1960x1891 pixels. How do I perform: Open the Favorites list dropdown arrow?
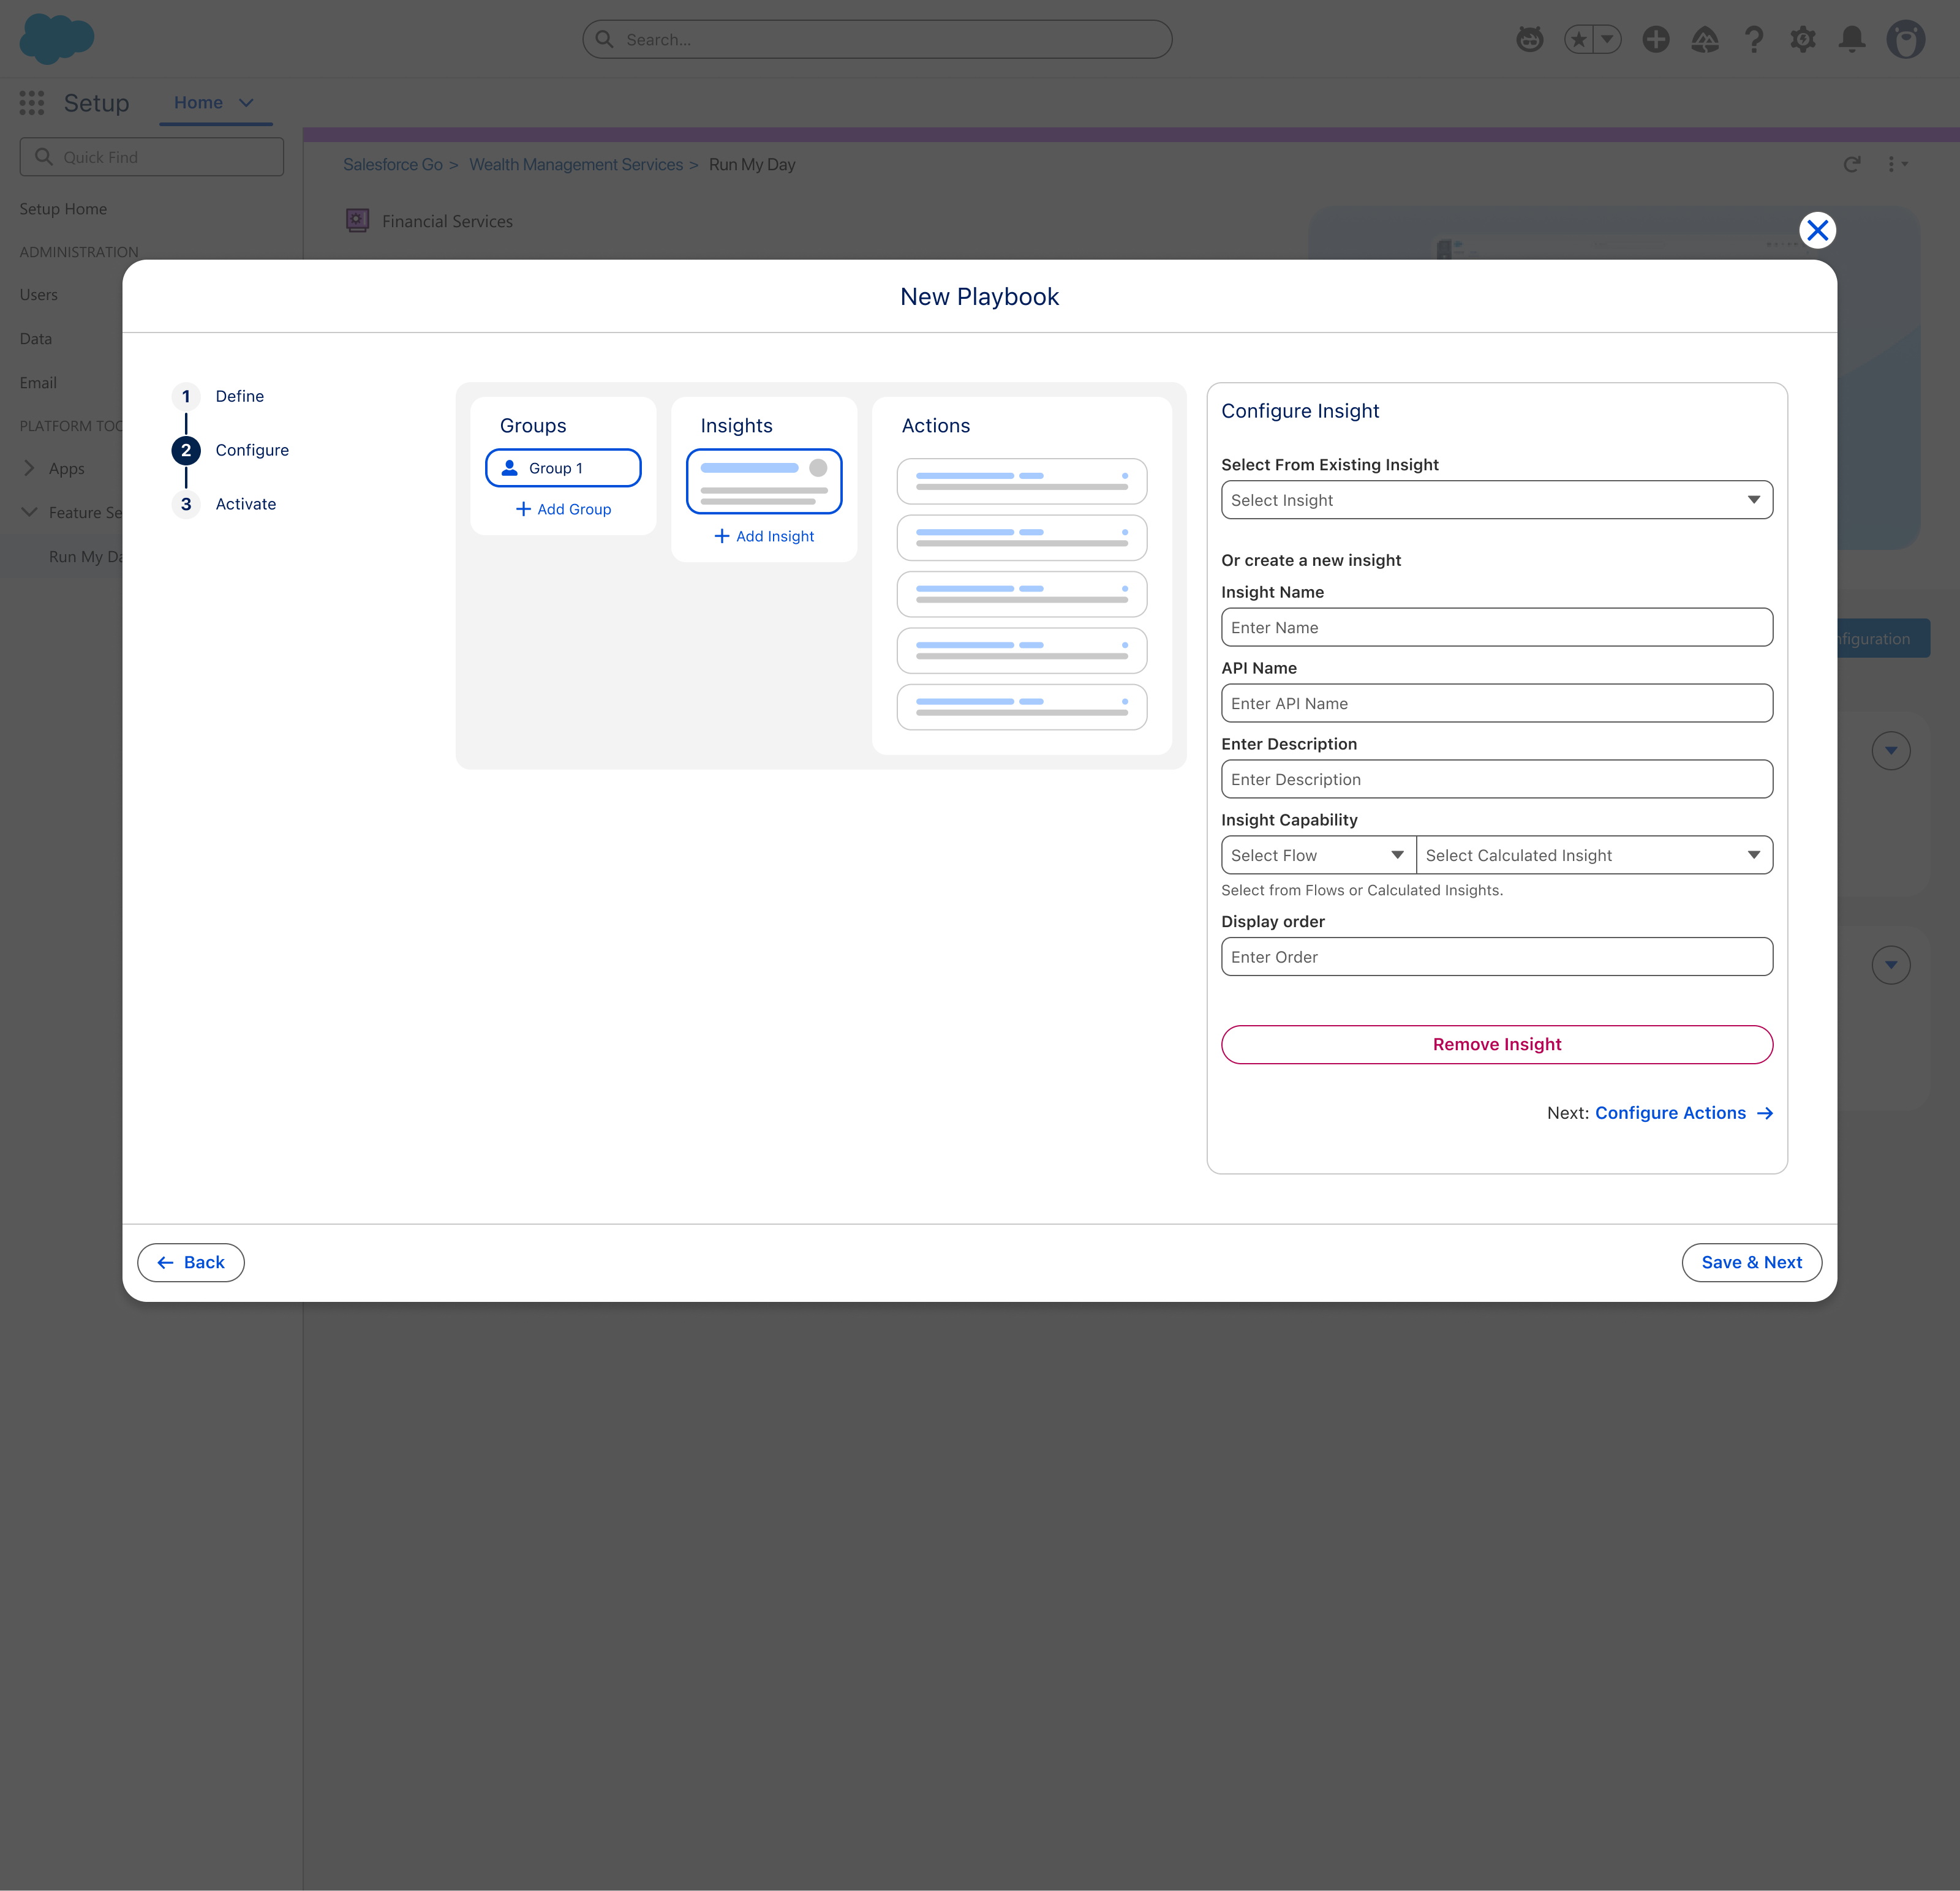(1607, 39)
